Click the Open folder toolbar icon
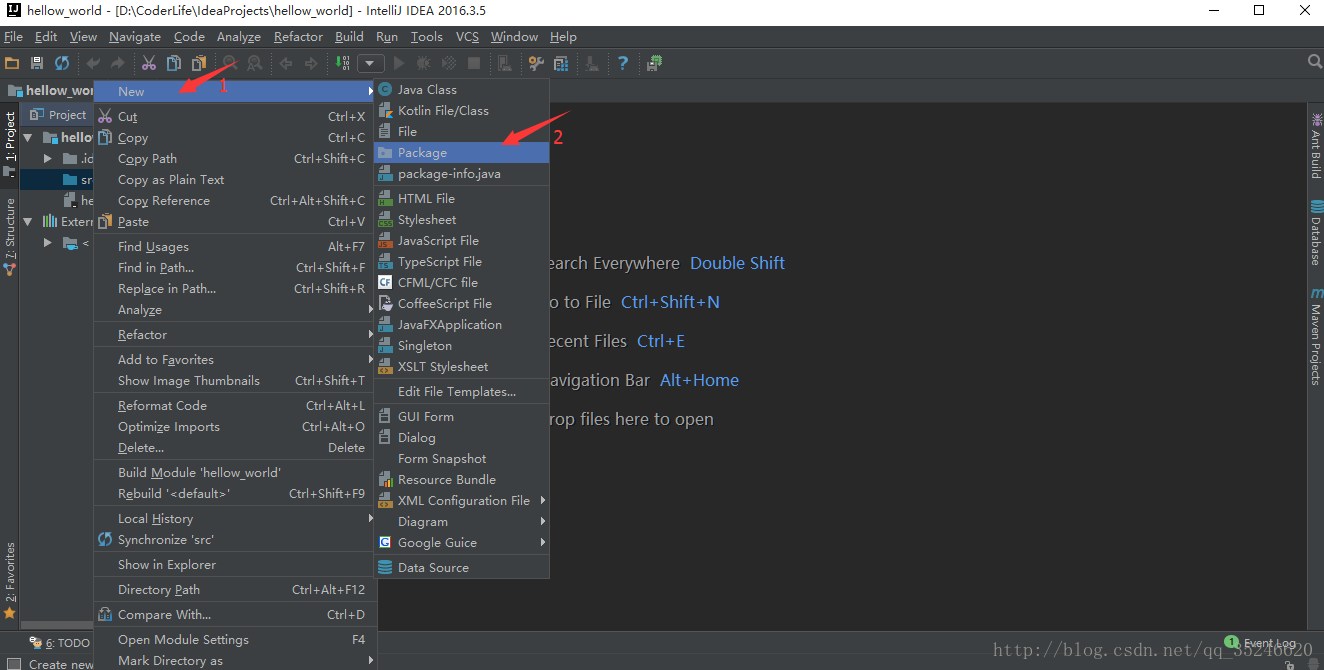 tap(12, 63)
